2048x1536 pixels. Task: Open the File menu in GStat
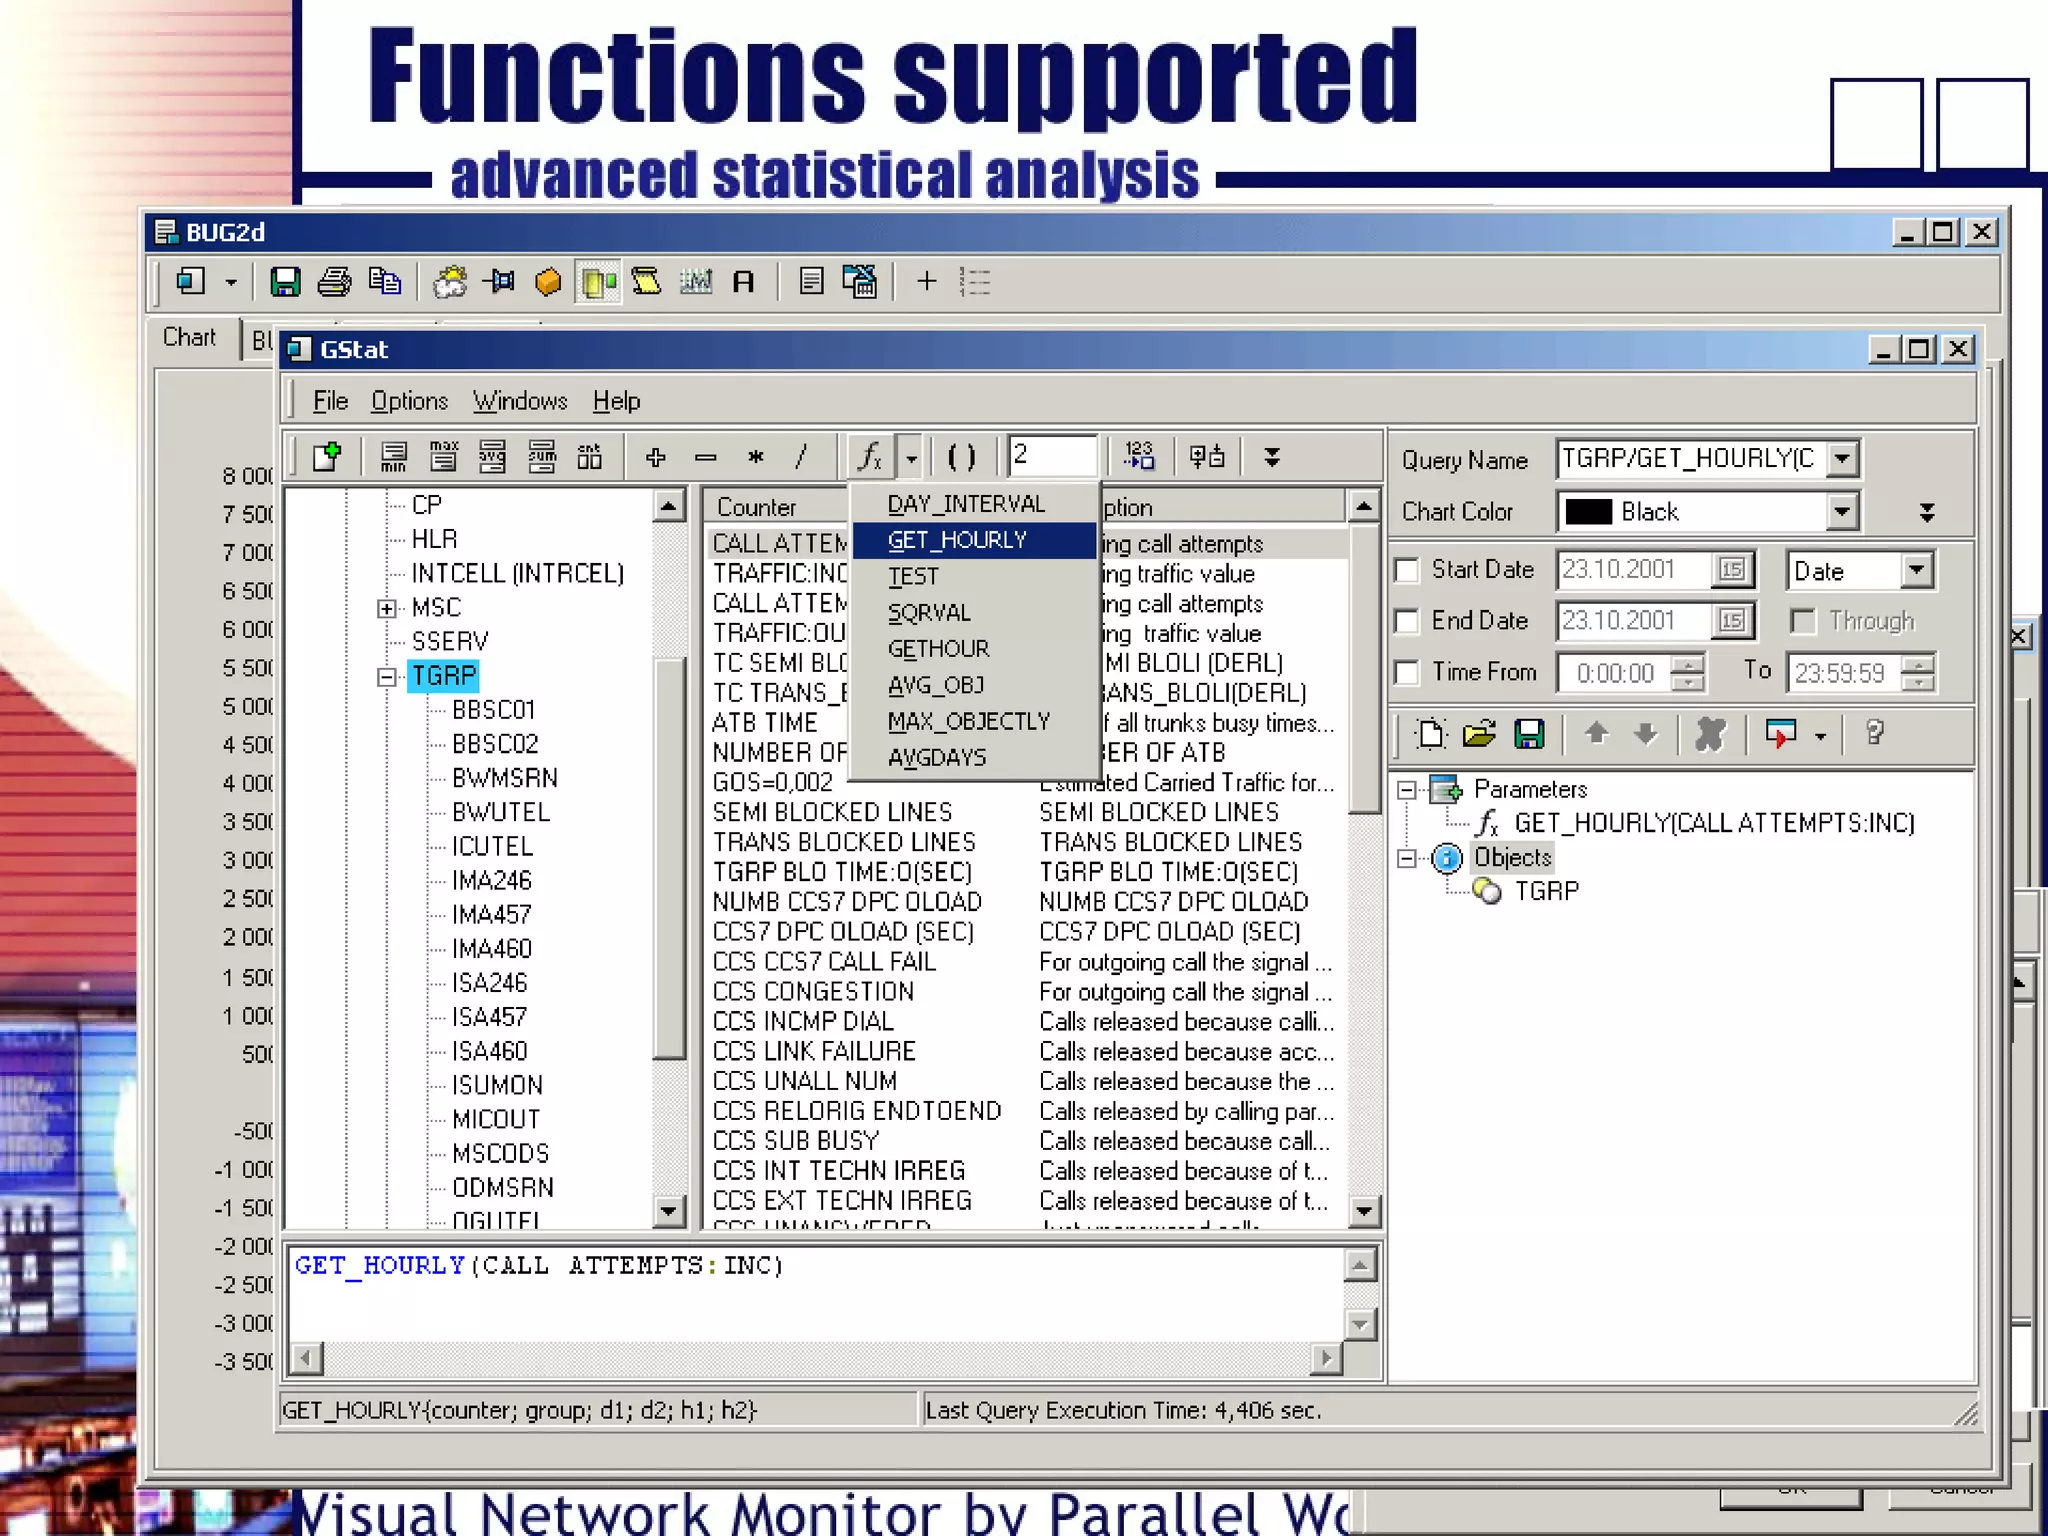pos(330,401)
